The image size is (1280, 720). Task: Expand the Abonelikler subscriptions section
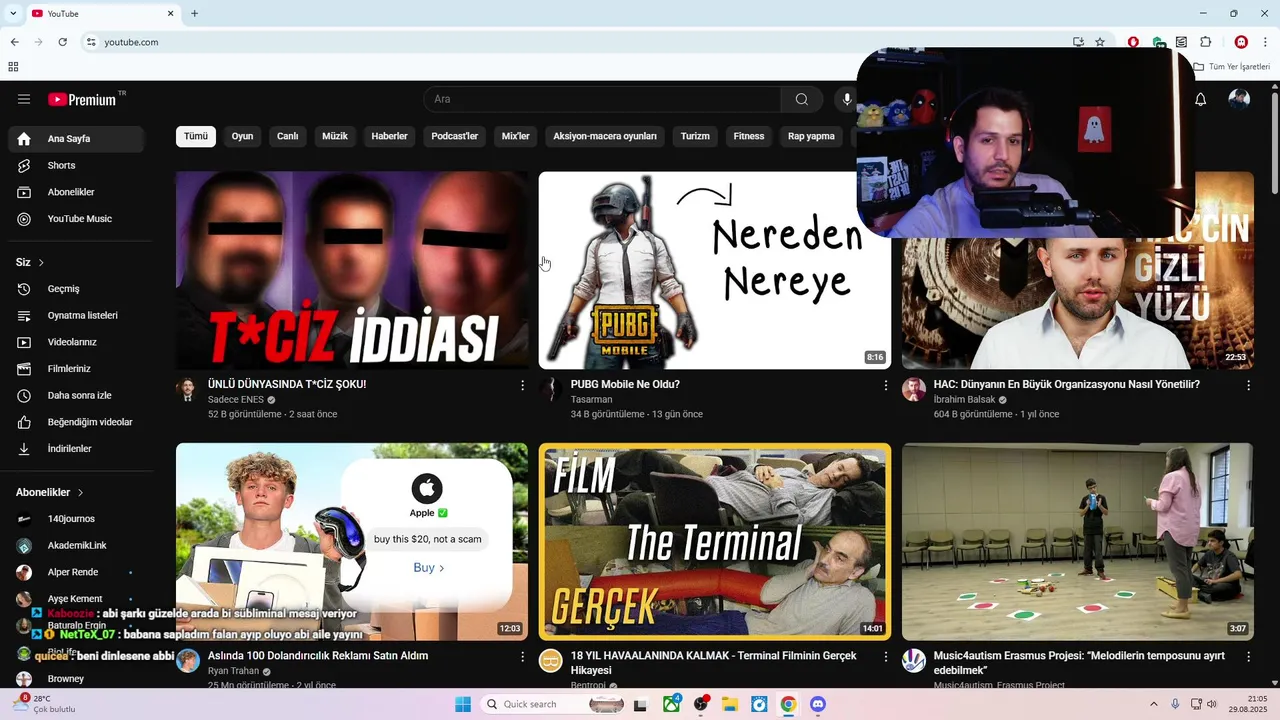[x=50, y=492]
